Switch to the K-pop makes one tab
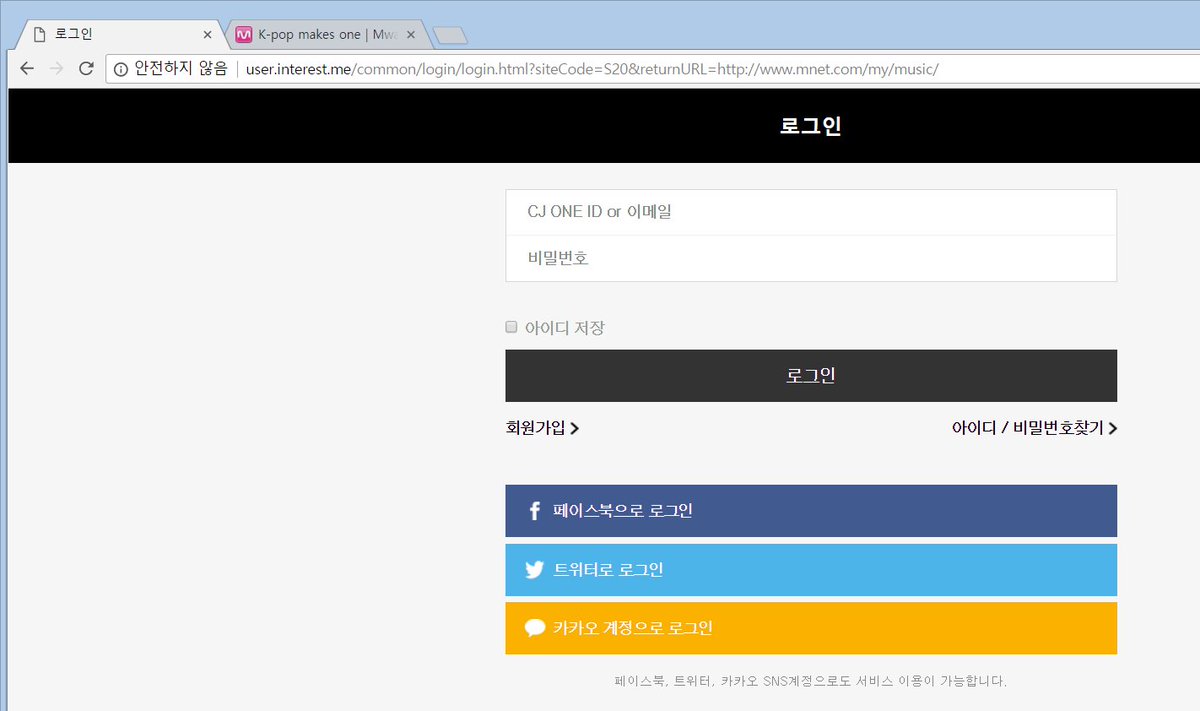The width and height of the screenshot is (1200, 711). 326,34
